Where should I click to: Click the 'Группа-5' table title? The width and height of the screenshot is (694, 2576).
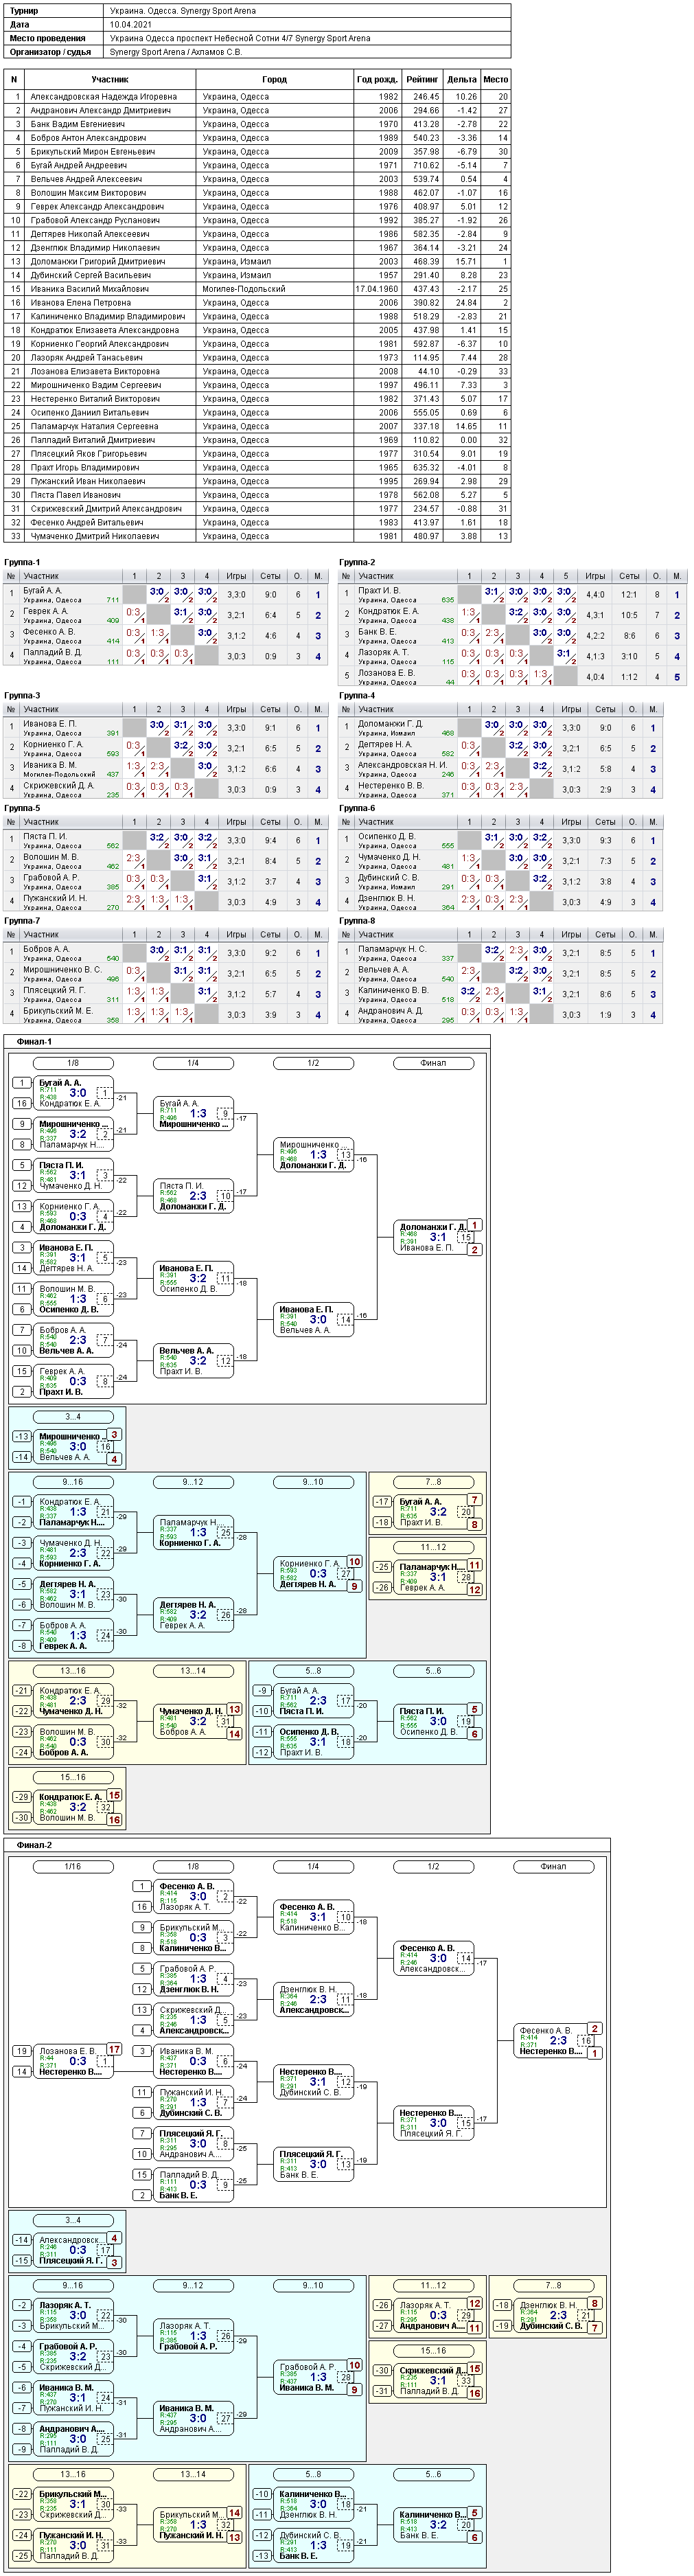pos(23,809)
